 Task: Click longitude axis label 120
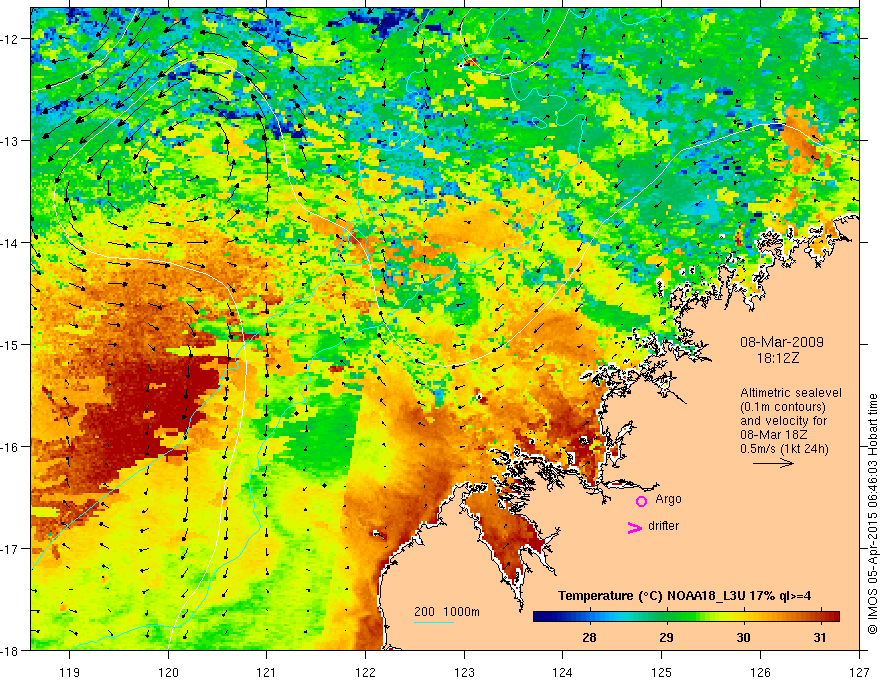click(x=168, y=672)
